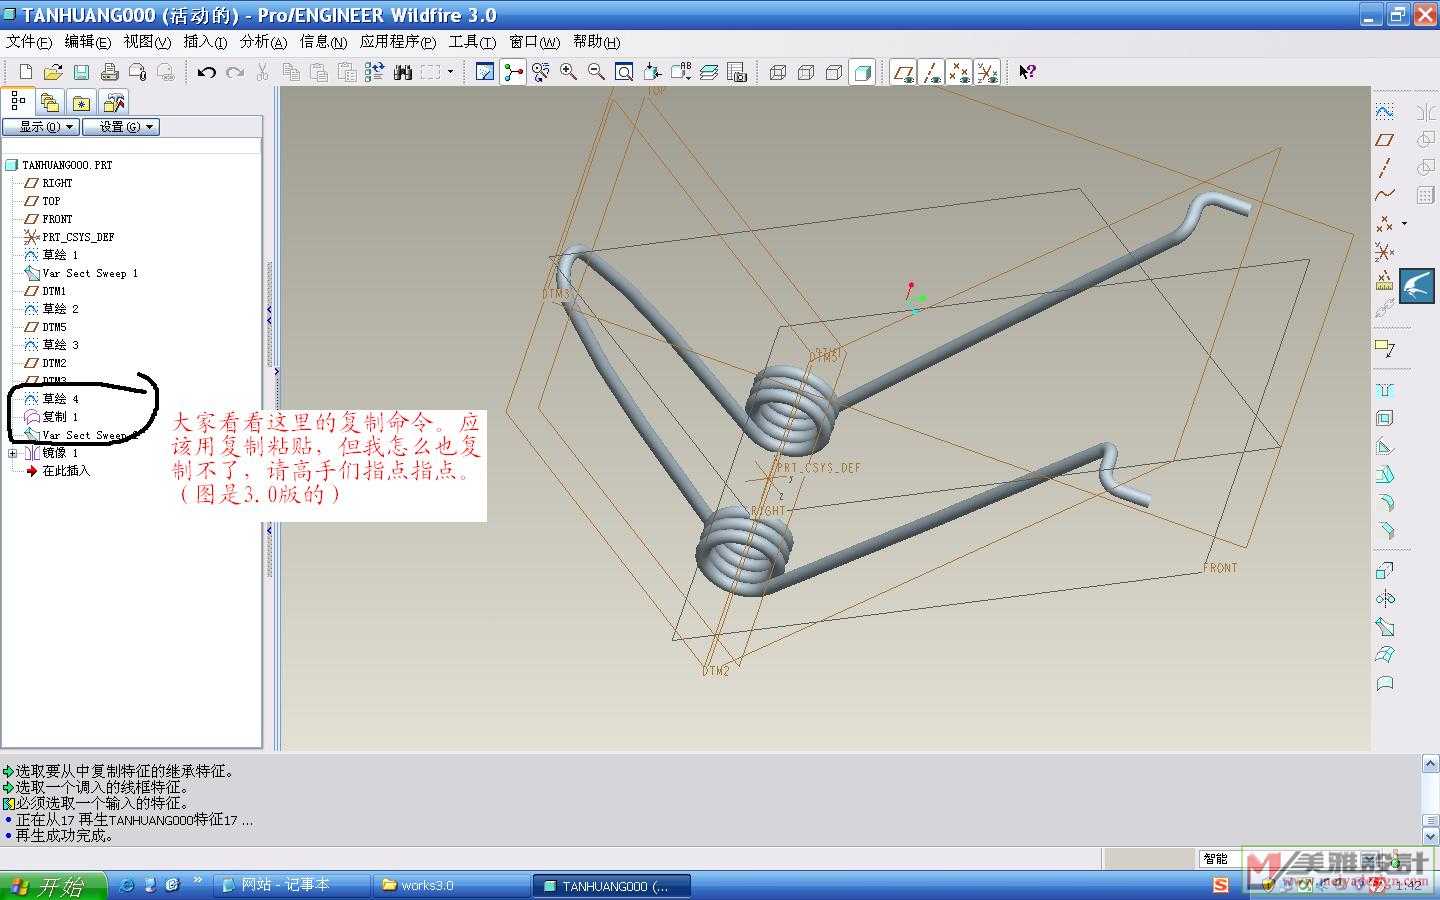Open the datum point tool flyout arrow
Image resolution: width=1440 pixels, height=900 pixels.
point(1404,224)
